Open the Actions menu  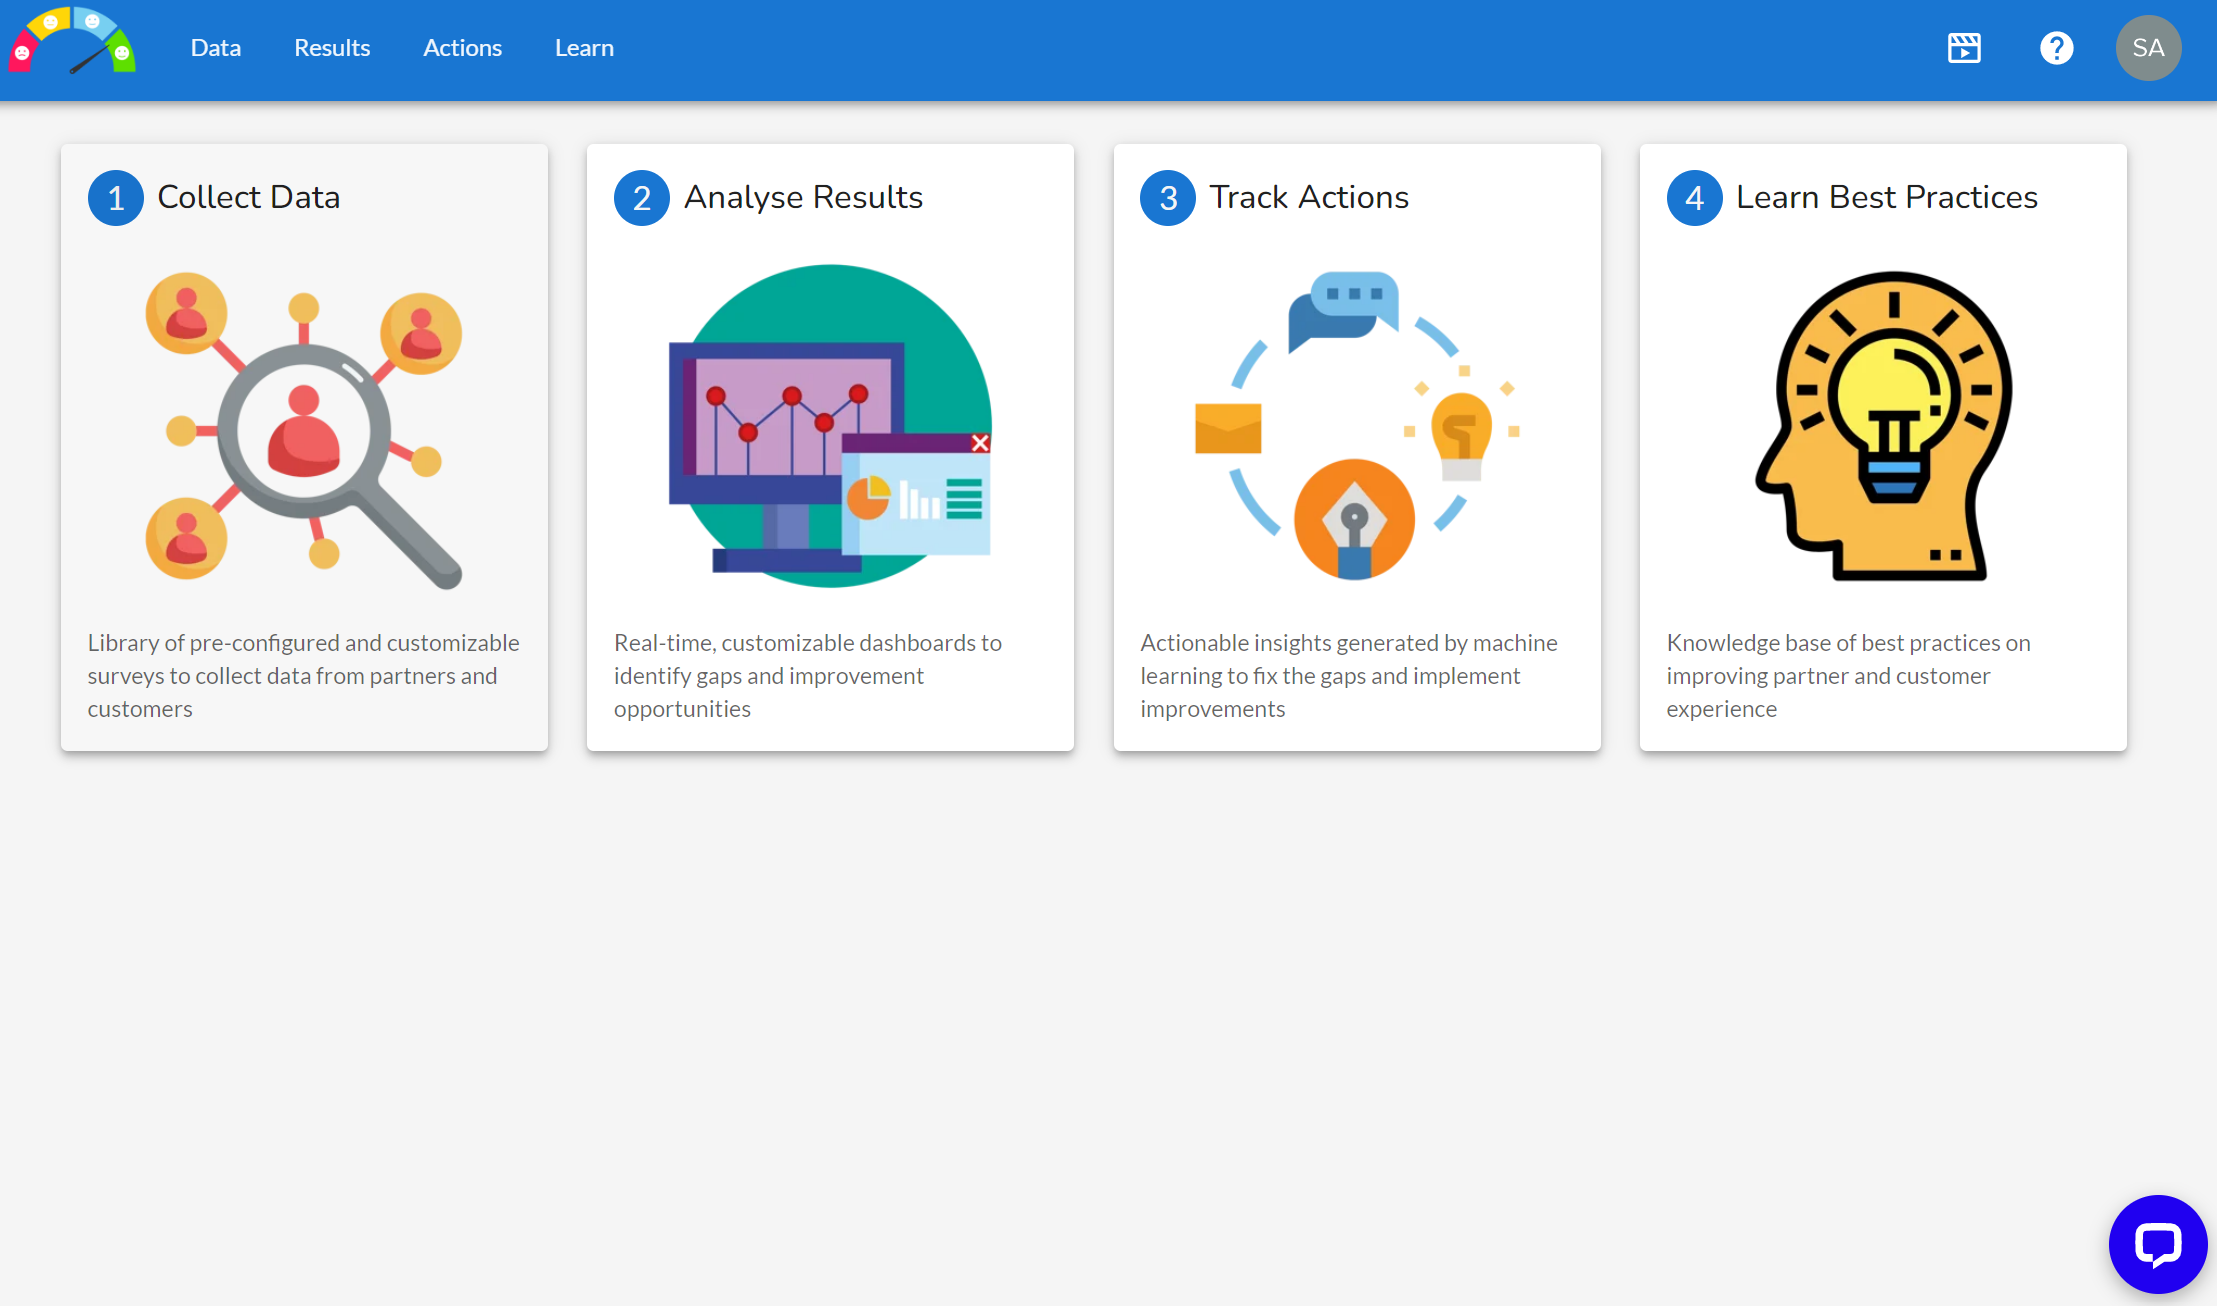coord(462,48)
